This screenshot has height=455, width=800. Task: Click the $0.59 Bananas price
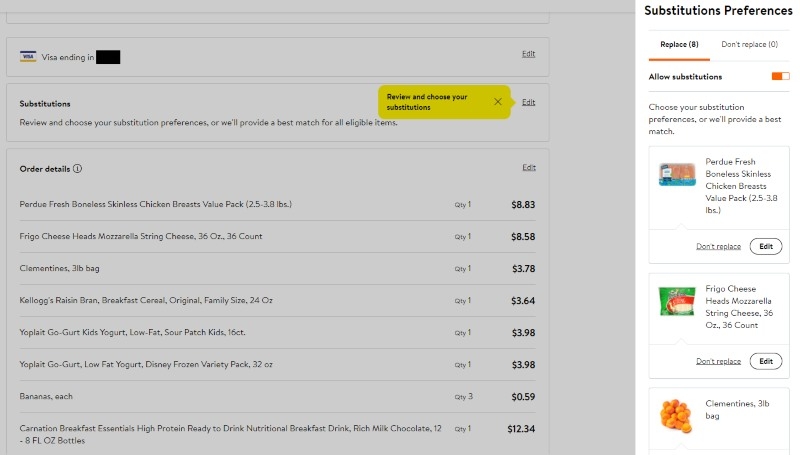pyautogui.click(x=523, y=397)
